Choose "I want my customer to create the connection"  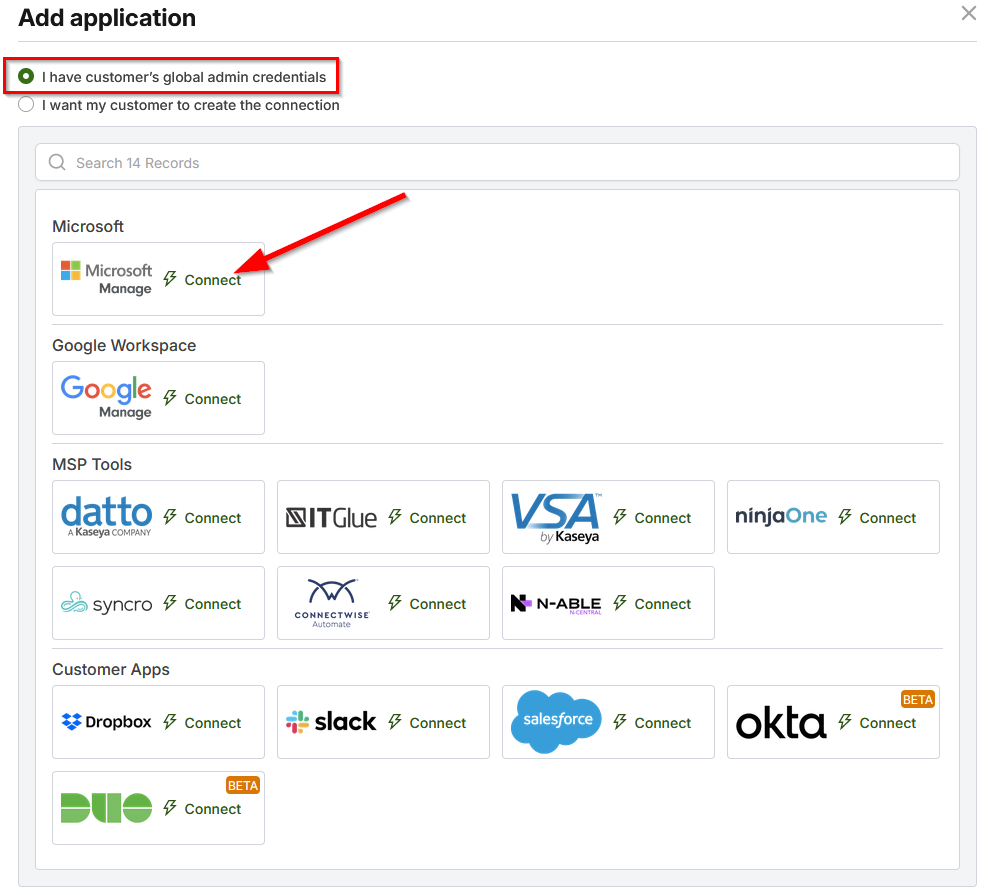click(x=27, y=105)
